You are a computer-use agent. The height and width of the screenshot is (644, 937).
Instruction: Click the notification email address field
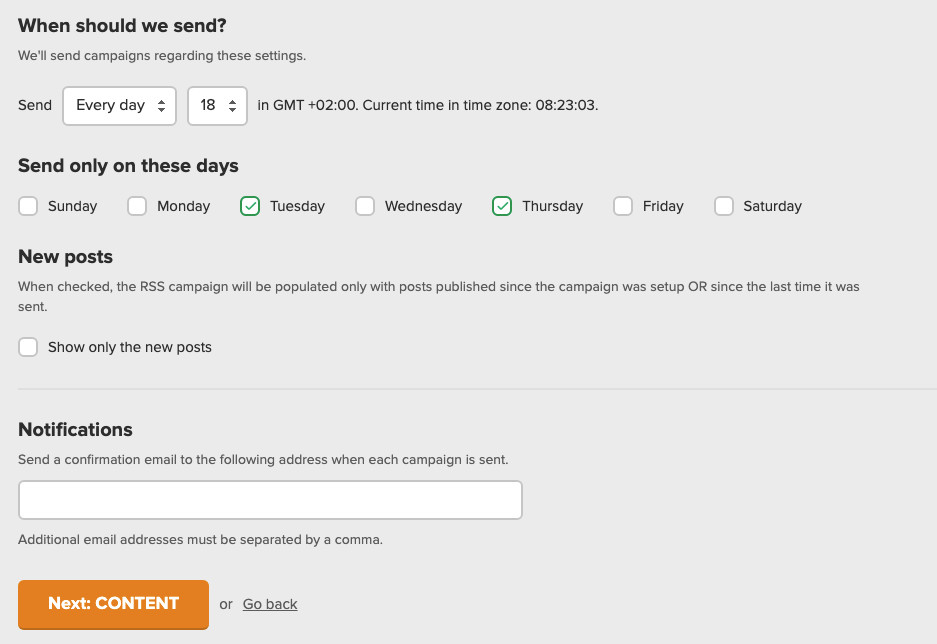(270, 499)
